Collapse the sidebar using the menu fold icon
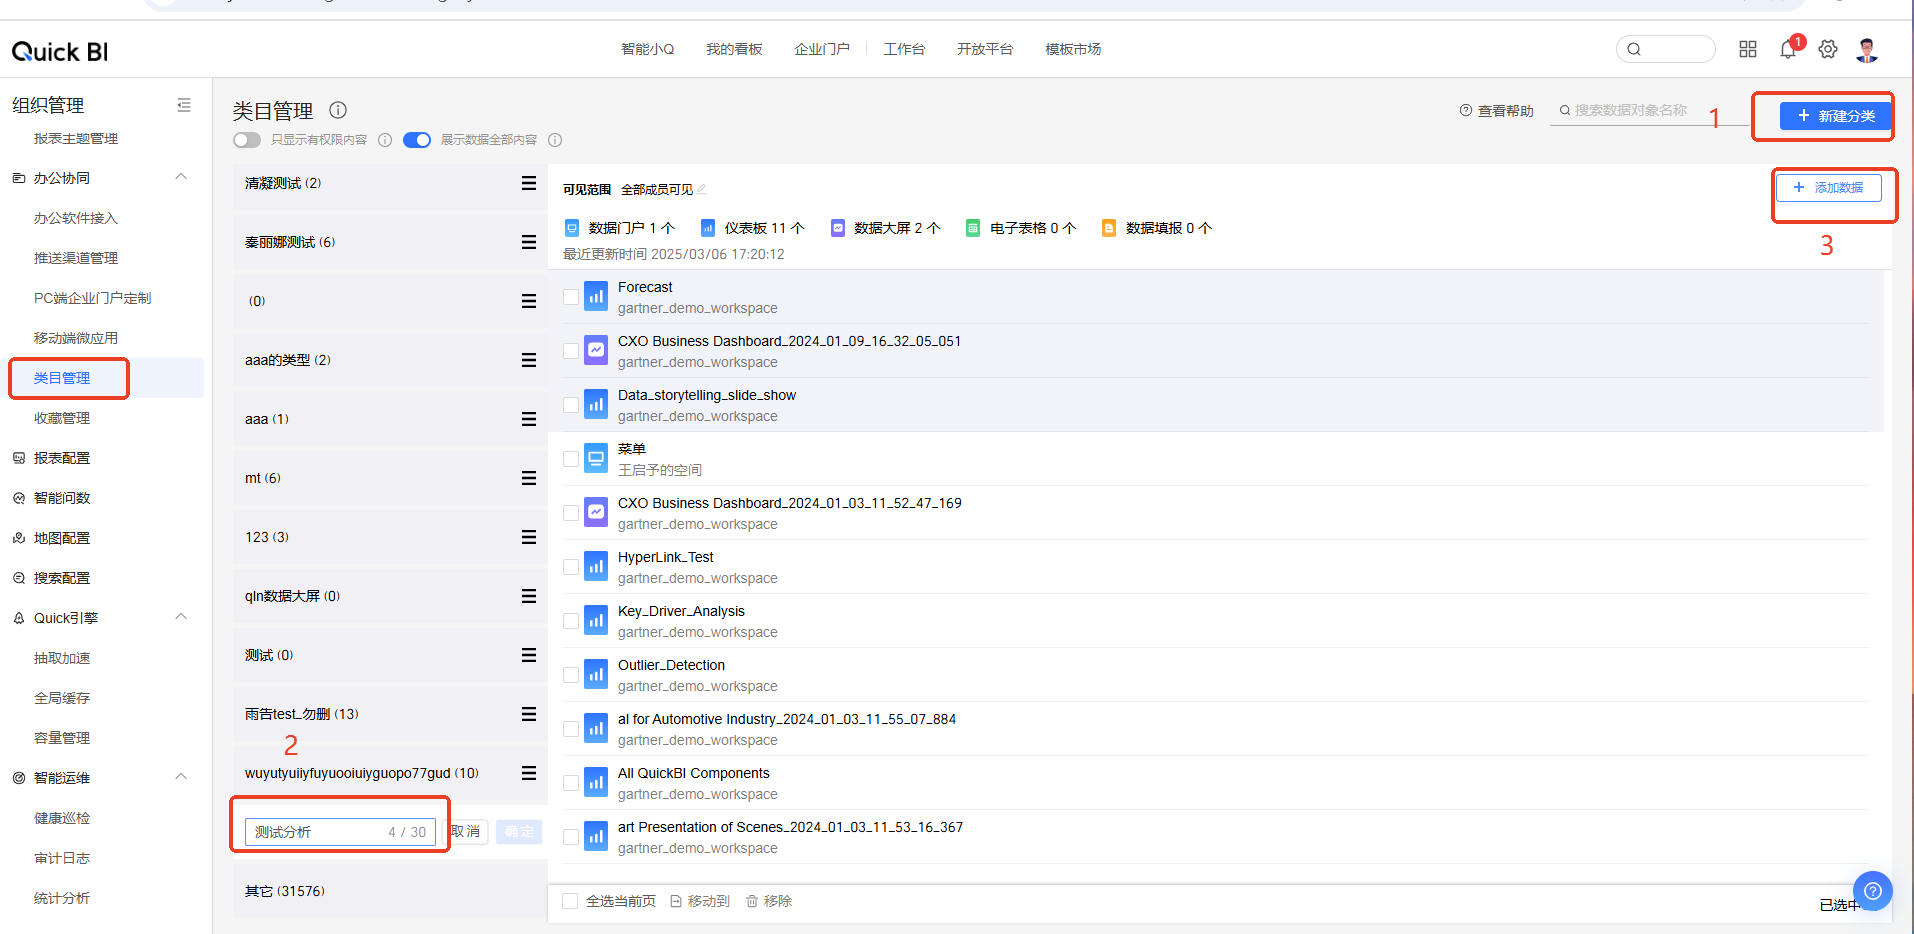Screen dimensions: 1914x934 point(184,105)
